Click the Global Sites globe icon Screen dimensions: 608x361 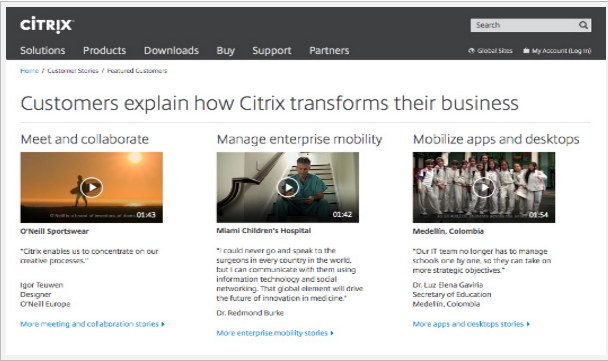pyautogui.click(x=471, y=51)
